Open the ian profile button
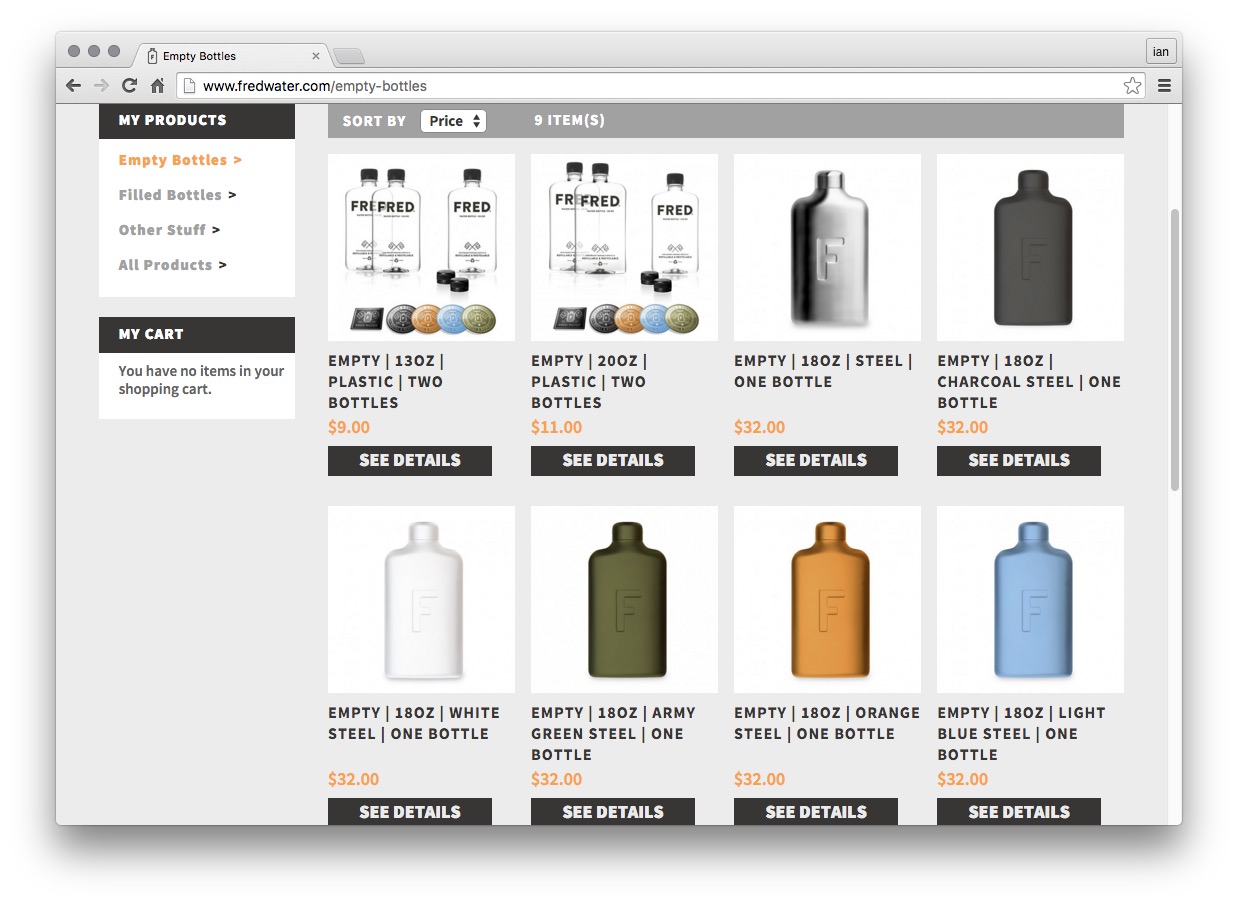The image size is (1238, 905). coord(1161,52)
